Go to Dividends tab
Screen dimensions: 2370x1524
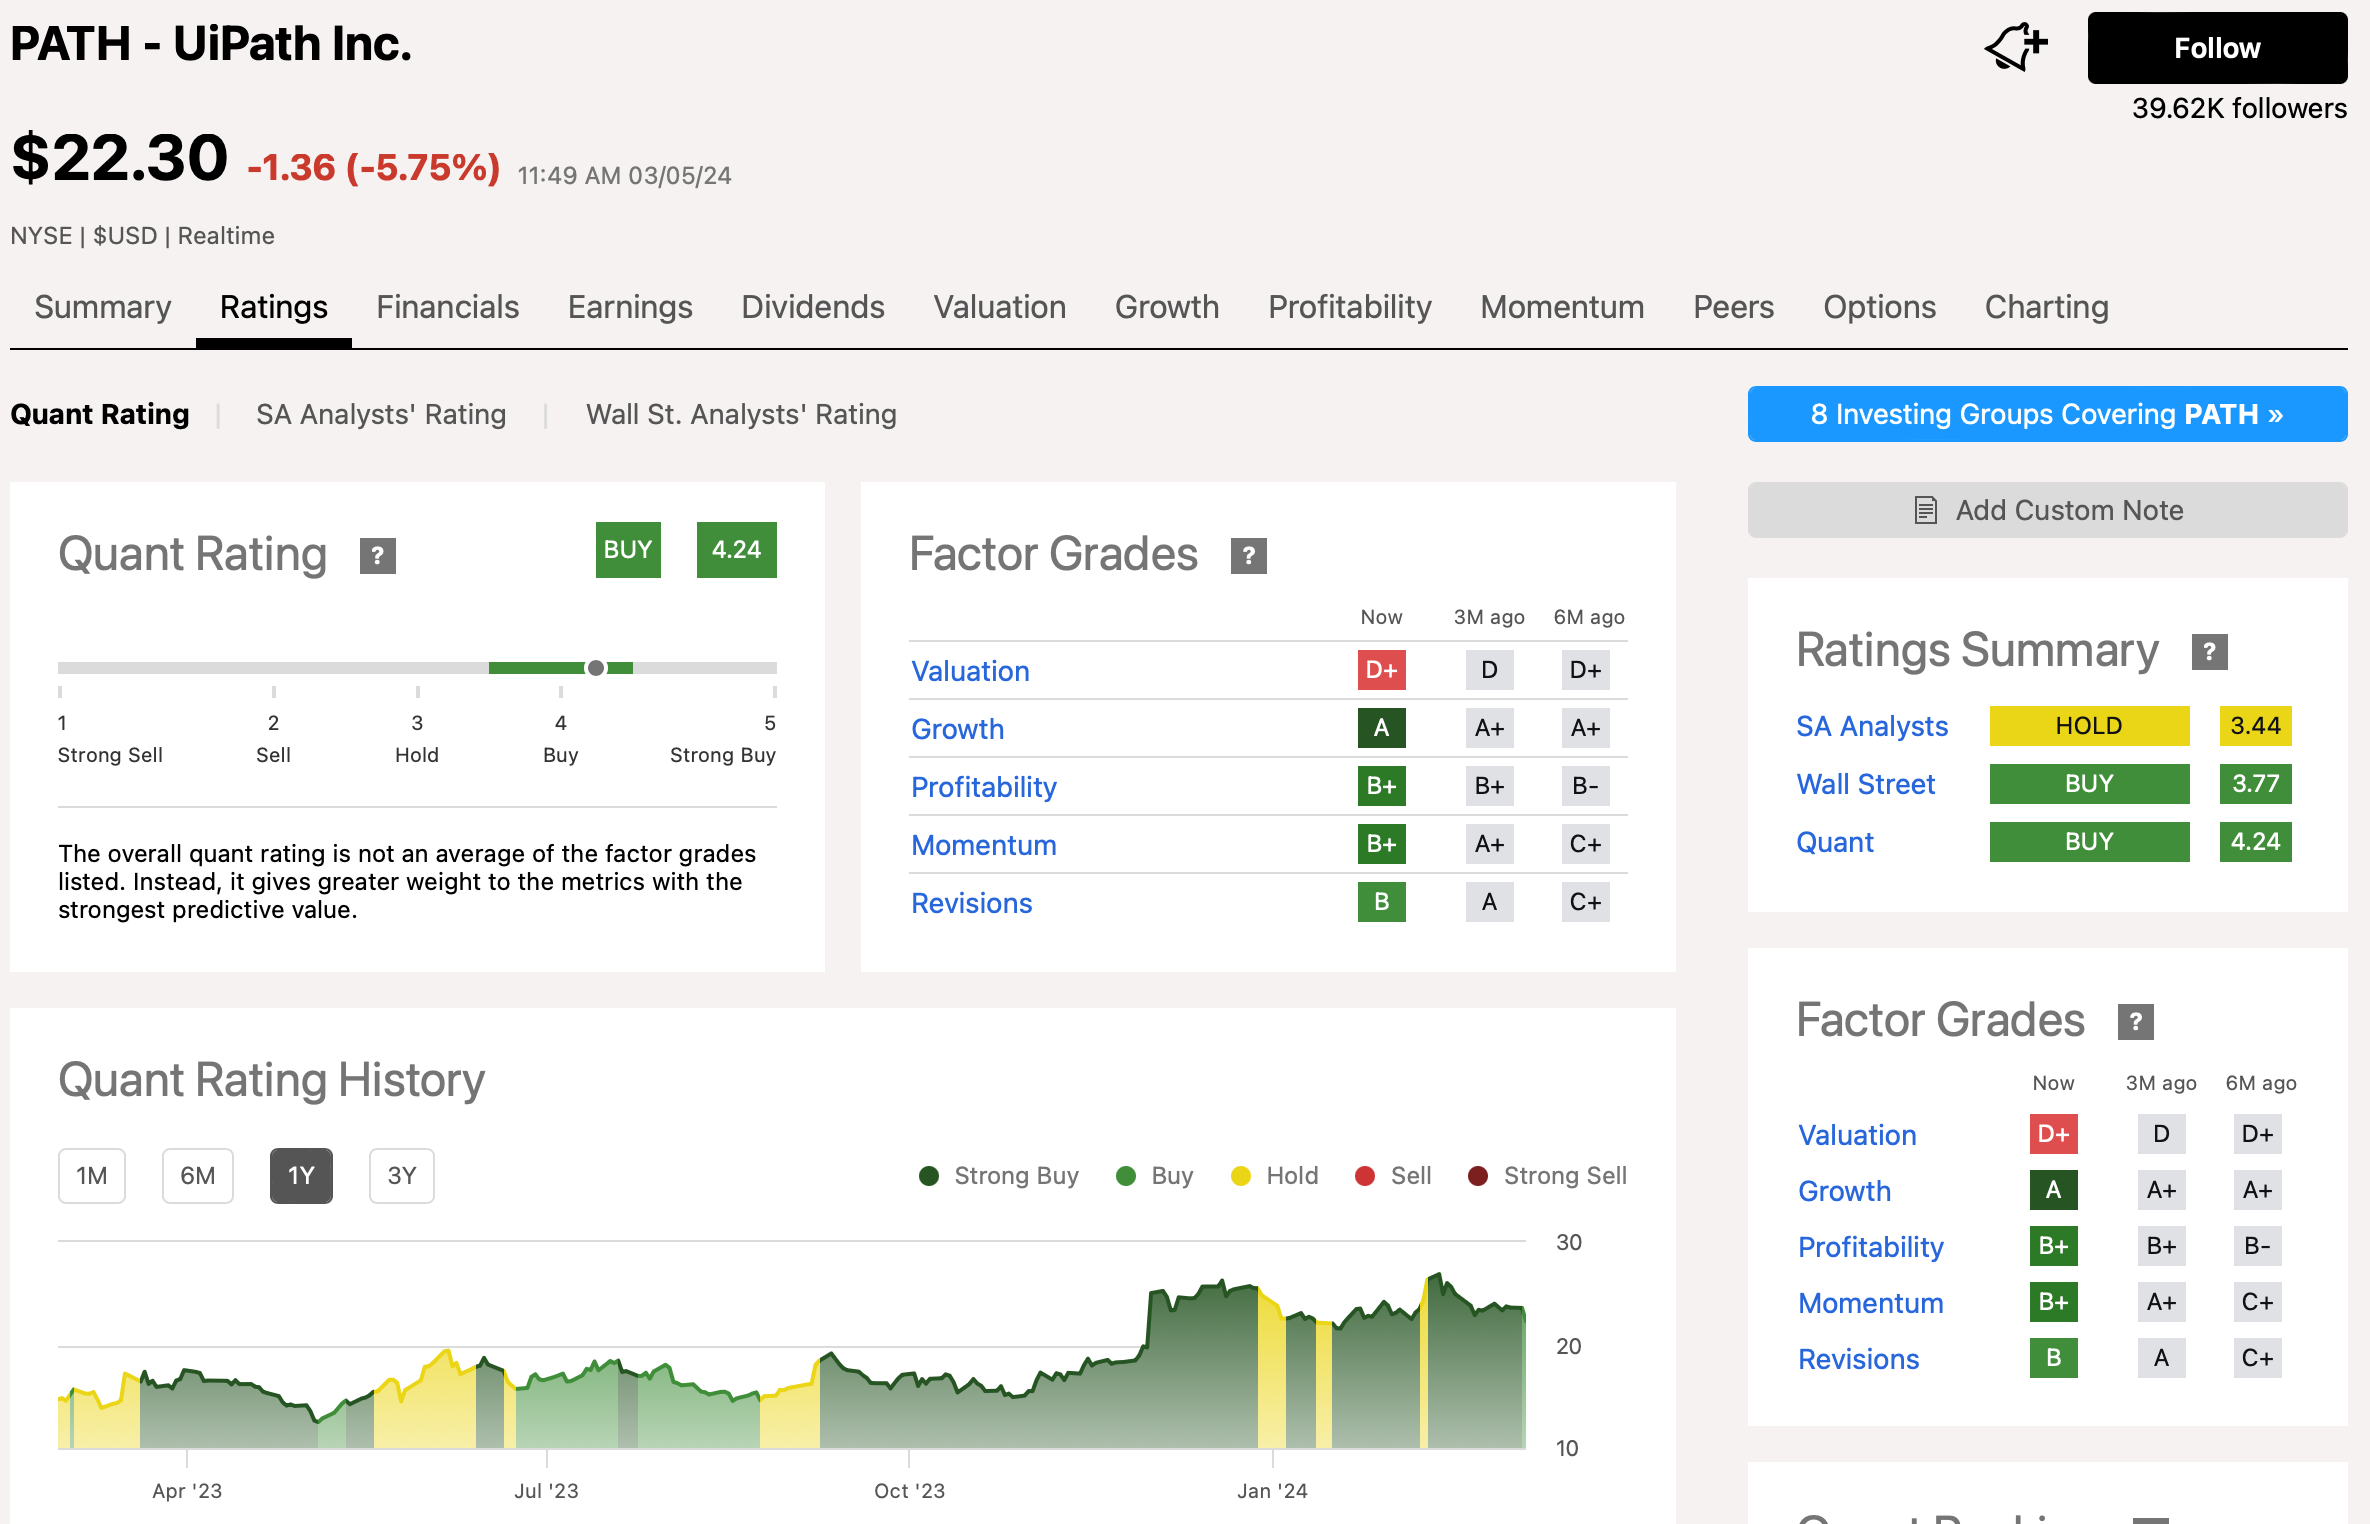click(813, 307)
